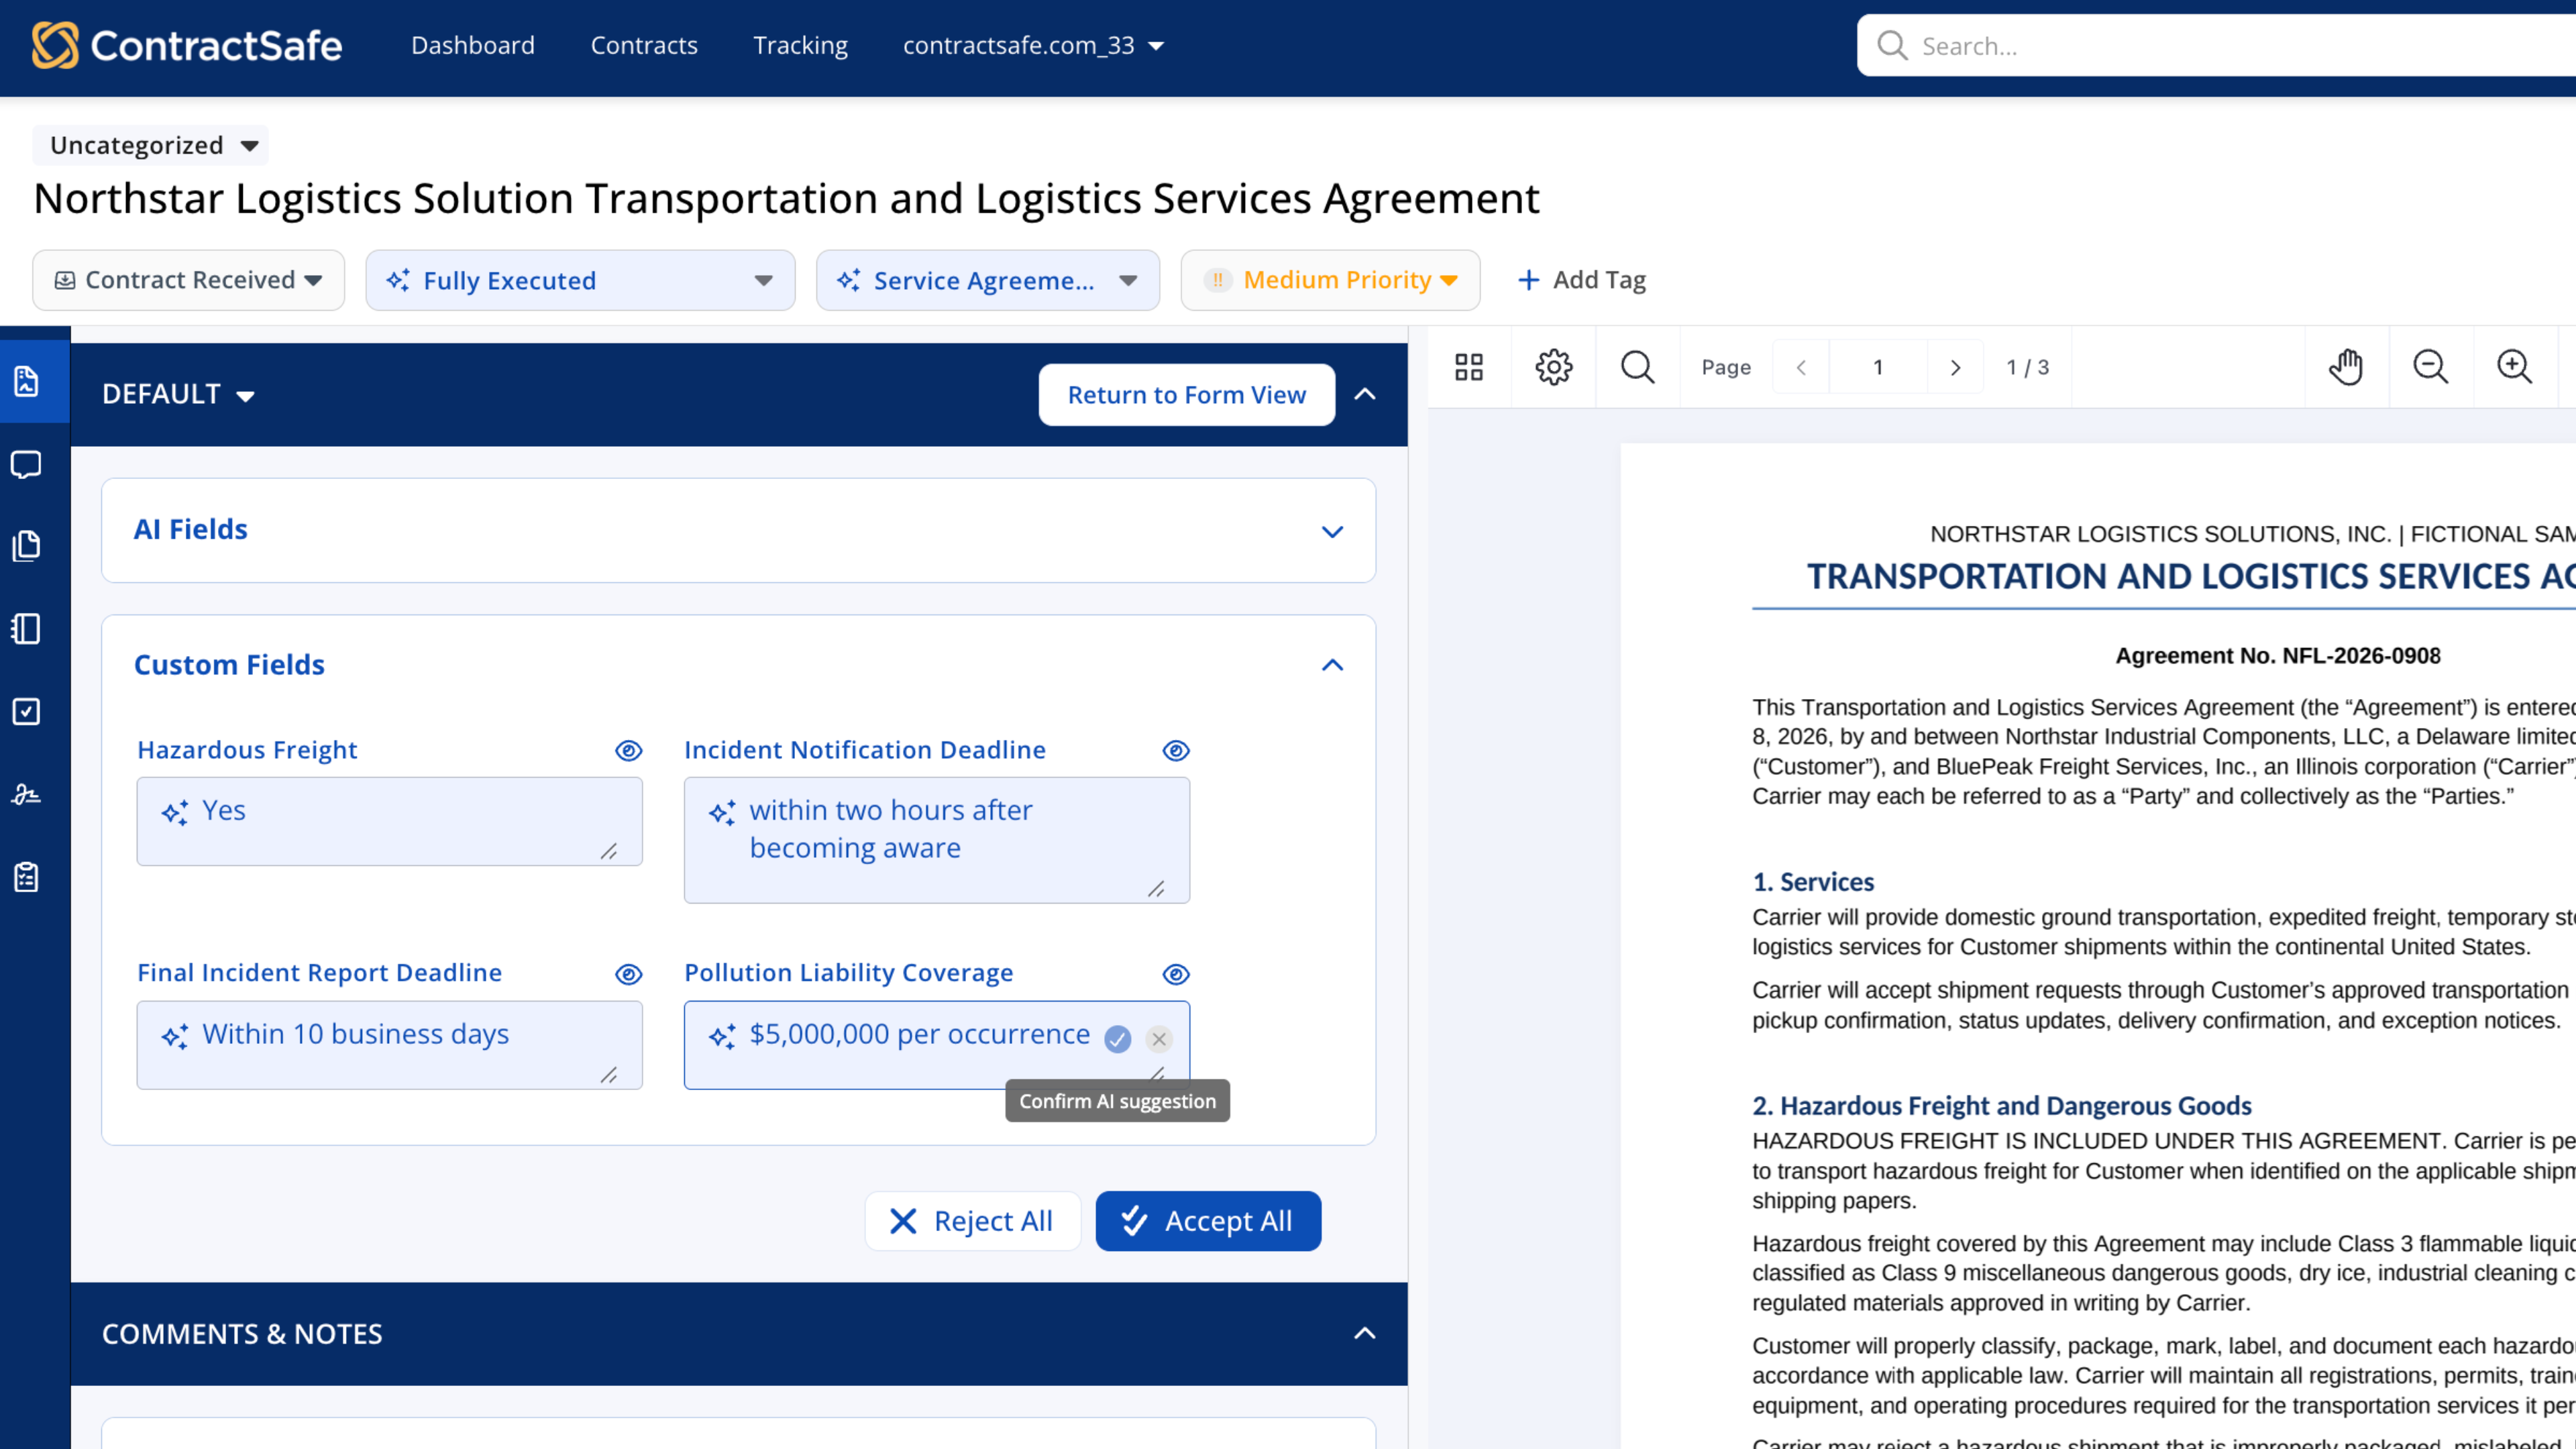The height and width of the screenshot is (1449, 2576).
Task: Confirm the Pollution Liability Coverage AI suggestion
Action: pyautogui.click(x=1117, y=1039)
